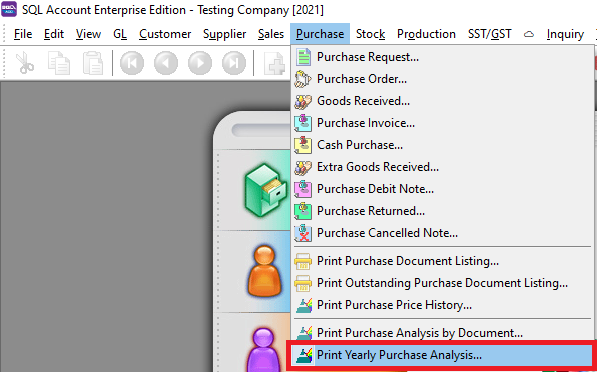Screen dimensions: 597x372
Task: Click the Purchase Invoice icon
Action: 303,123
